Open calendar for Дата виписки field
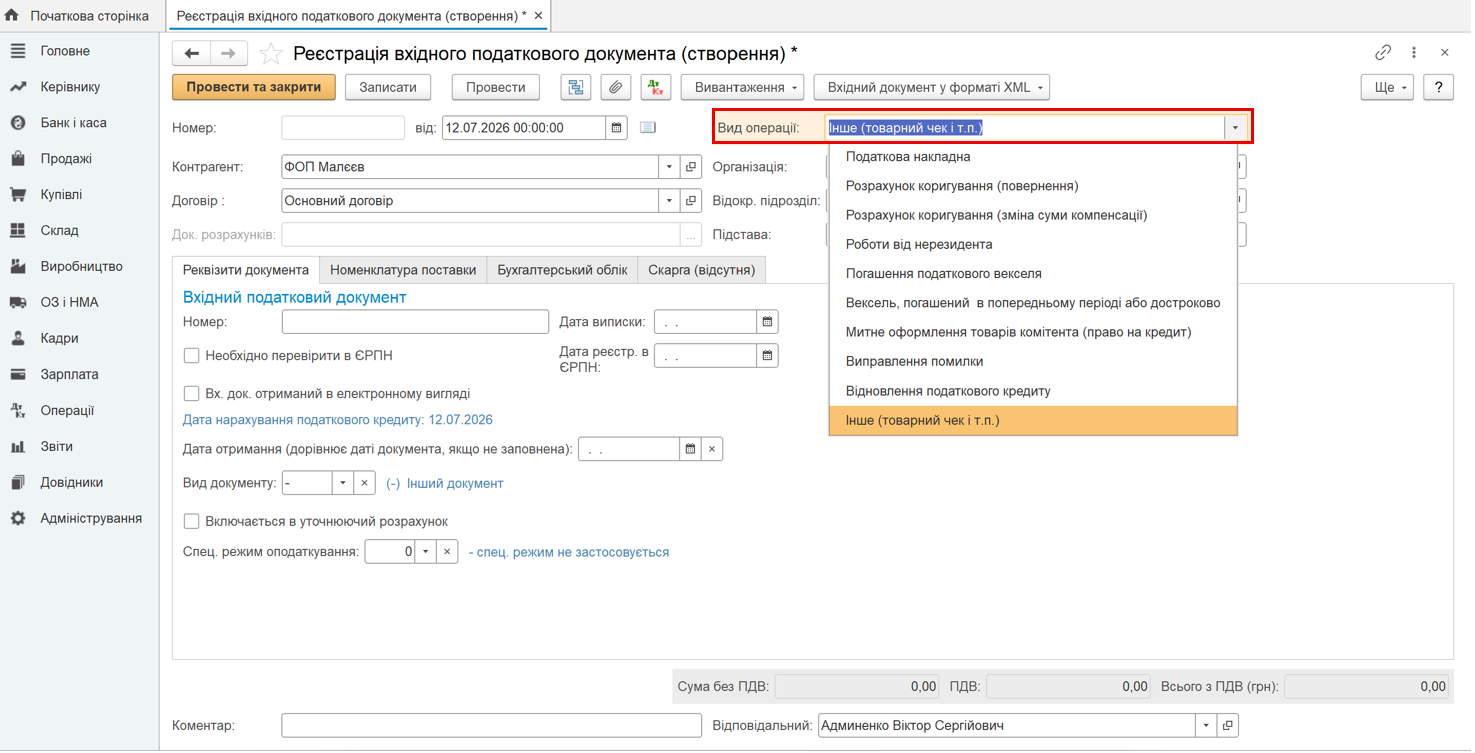 (x=767, y=322)
